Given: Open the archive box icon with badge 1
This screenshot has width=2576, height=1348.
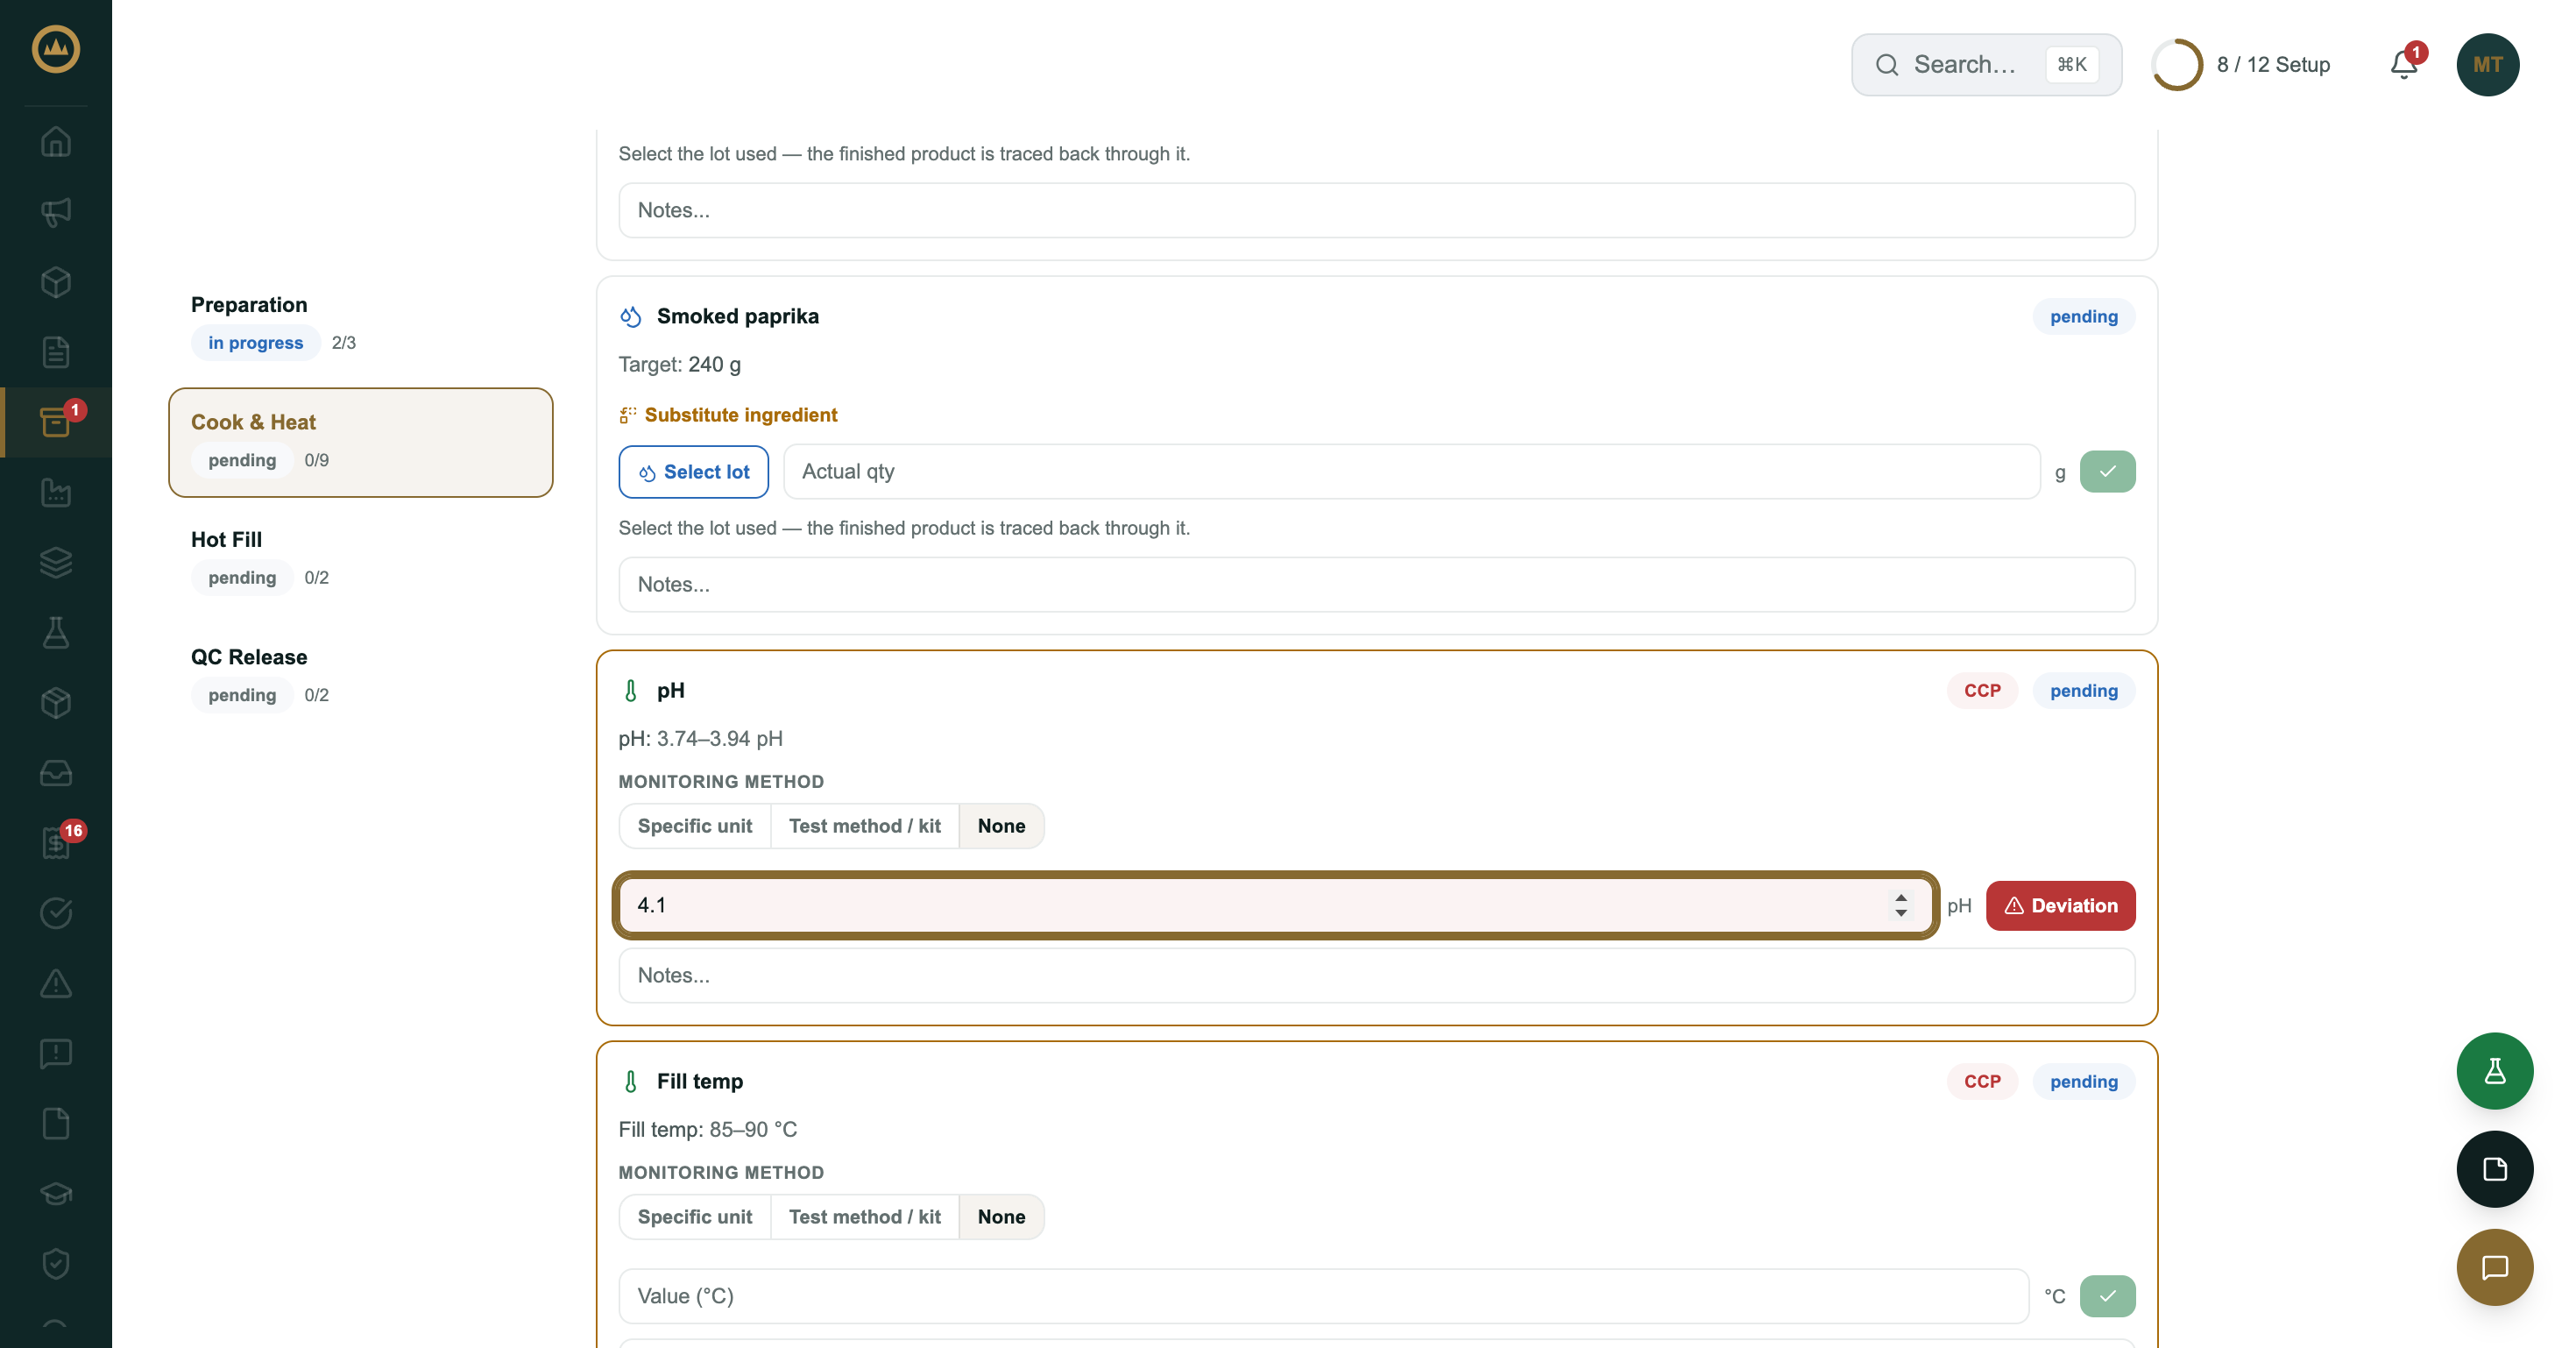Looking at the screenshot, I should (56, 422).
